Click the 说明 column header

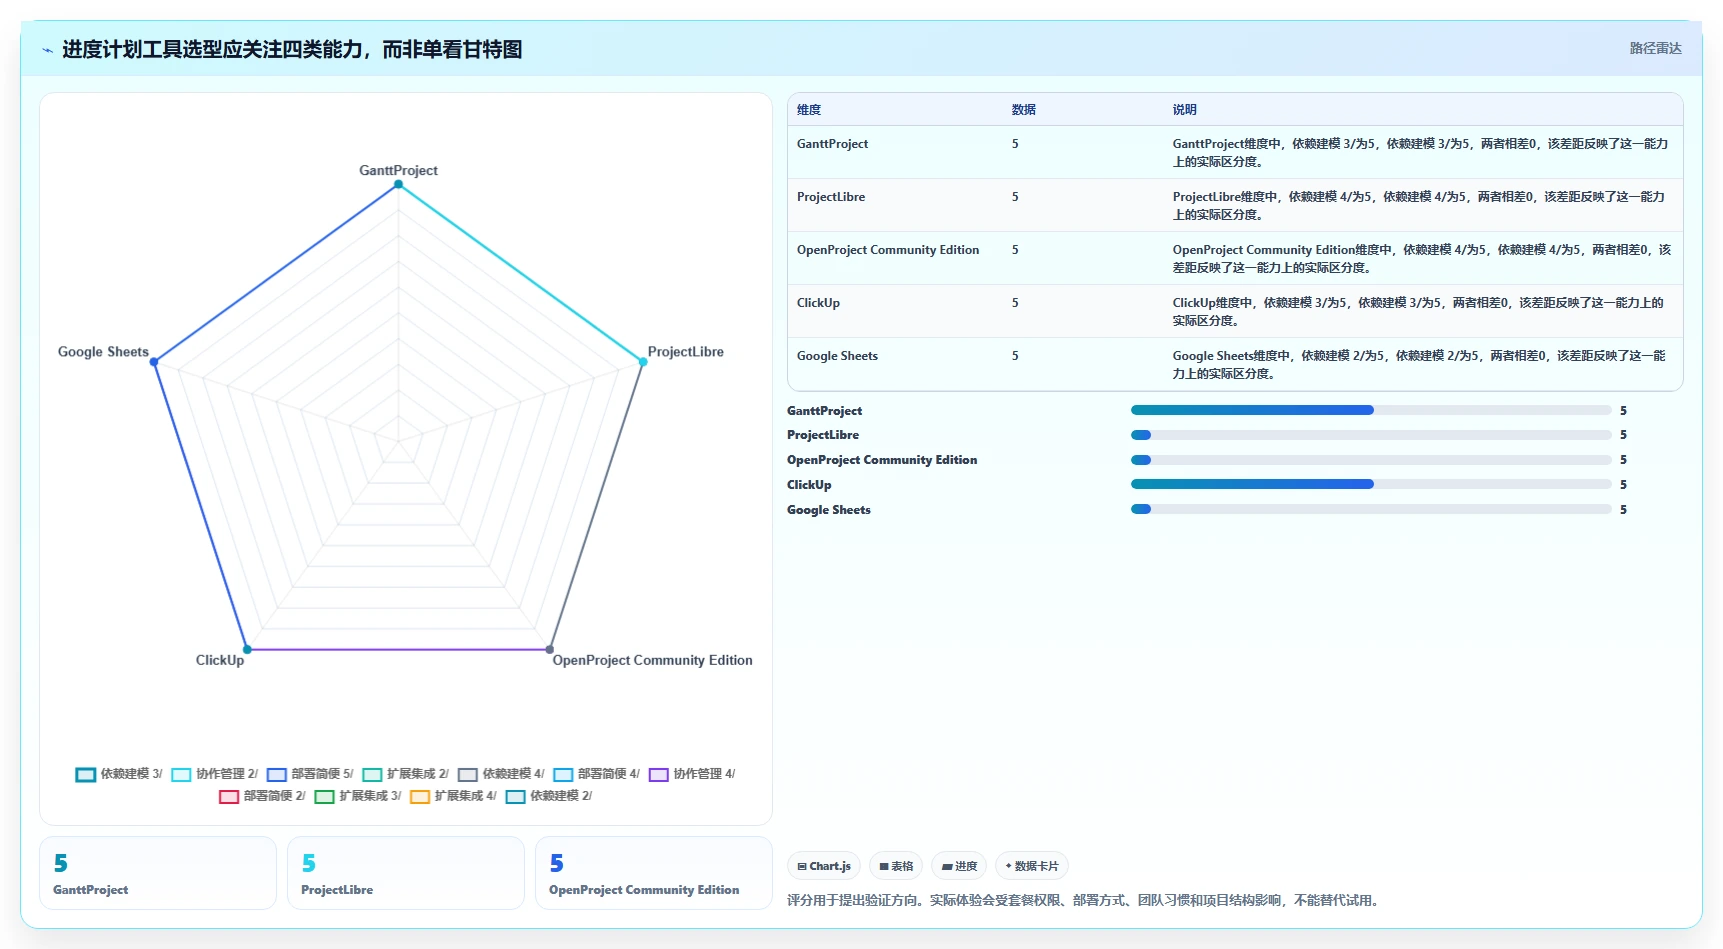pos(1184,110)
